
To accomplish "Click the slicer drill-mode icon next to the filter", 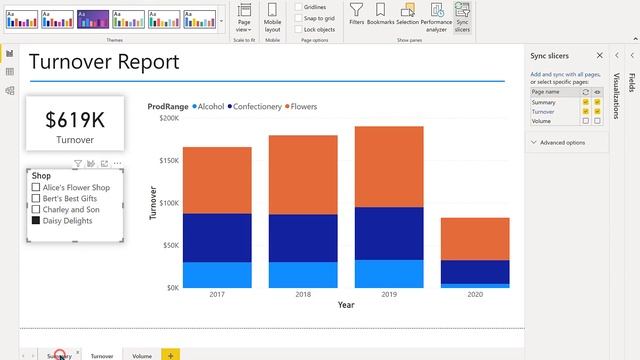I will pos(91,164).
